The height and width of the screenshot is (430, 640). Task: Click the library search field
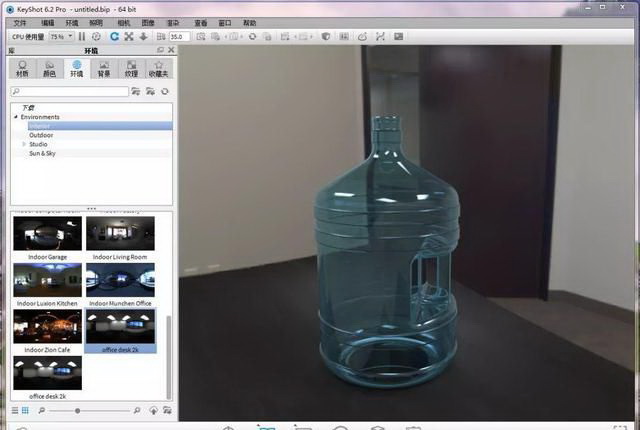tap(69, 91)
